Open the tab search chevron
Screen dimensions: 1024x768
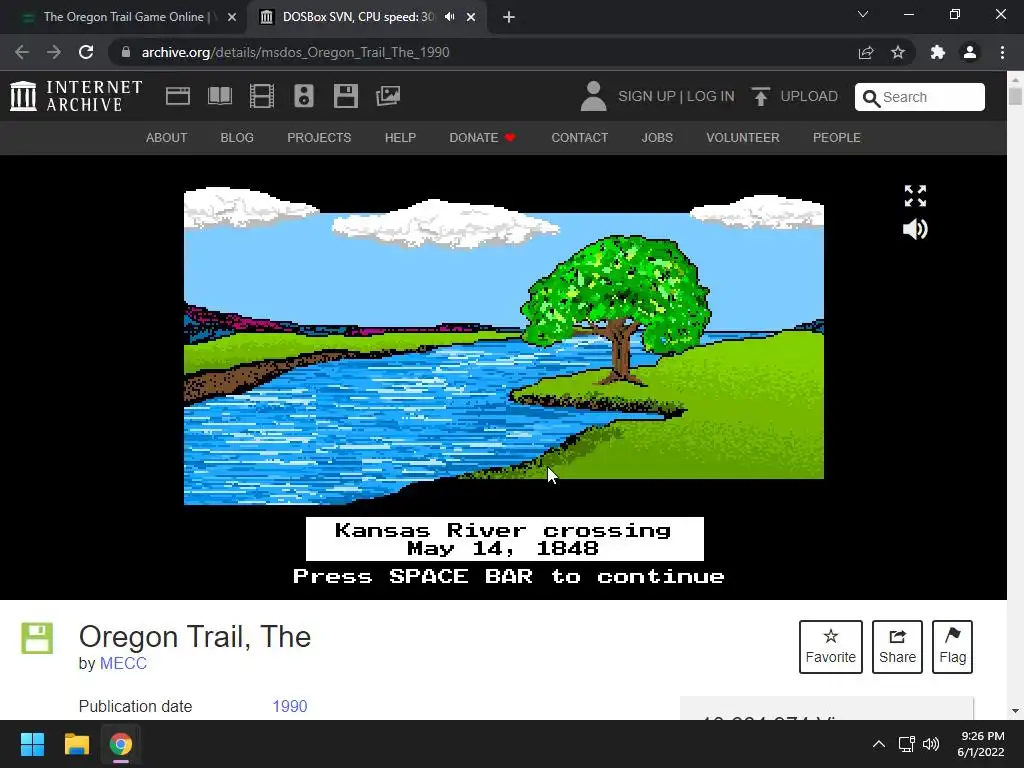863,14
